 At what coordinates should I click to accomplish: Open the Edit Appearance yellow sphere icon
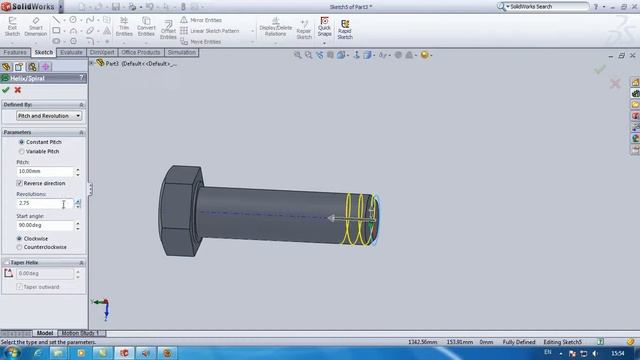(424, 55)
